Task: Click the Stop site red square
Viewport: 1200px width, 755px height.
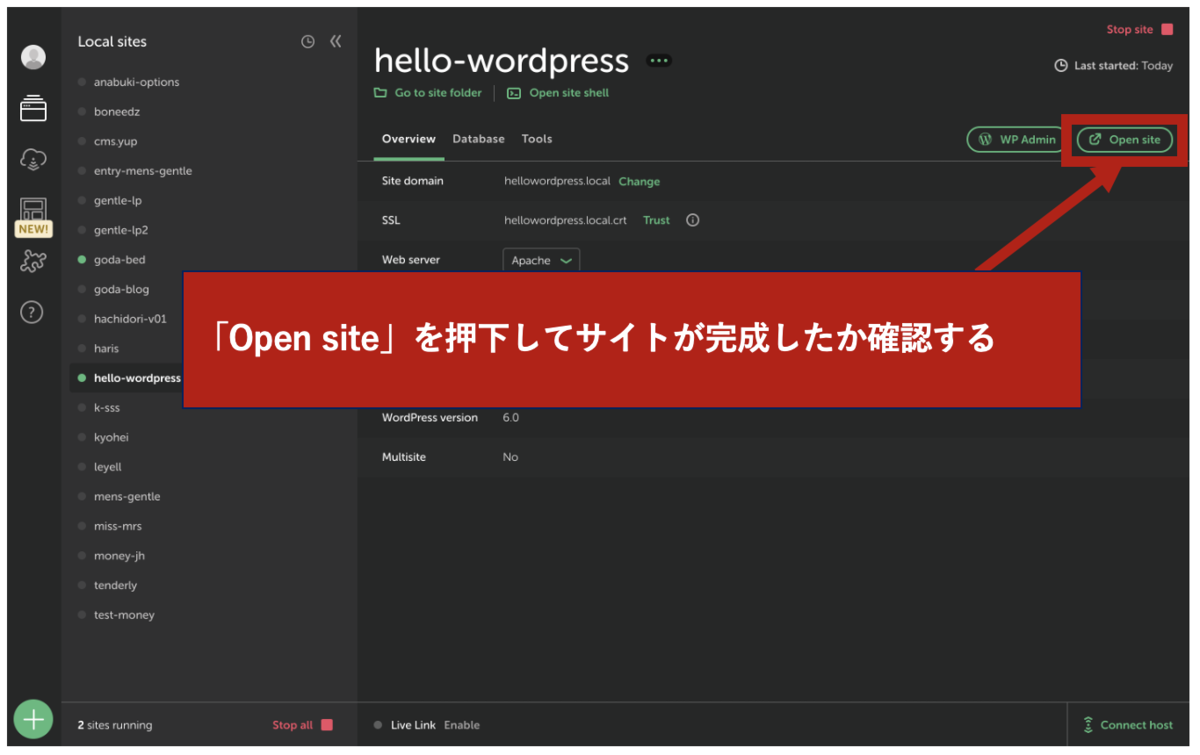Action: (x=1167, y=30)
